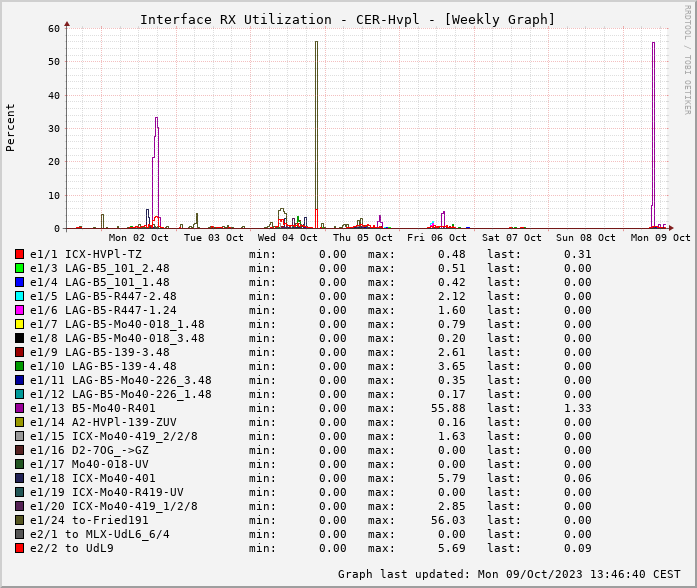Select the purple swatch for e1/13 B5-Mo40-R401
Viewport: 697px width, 588px height.
19,408
